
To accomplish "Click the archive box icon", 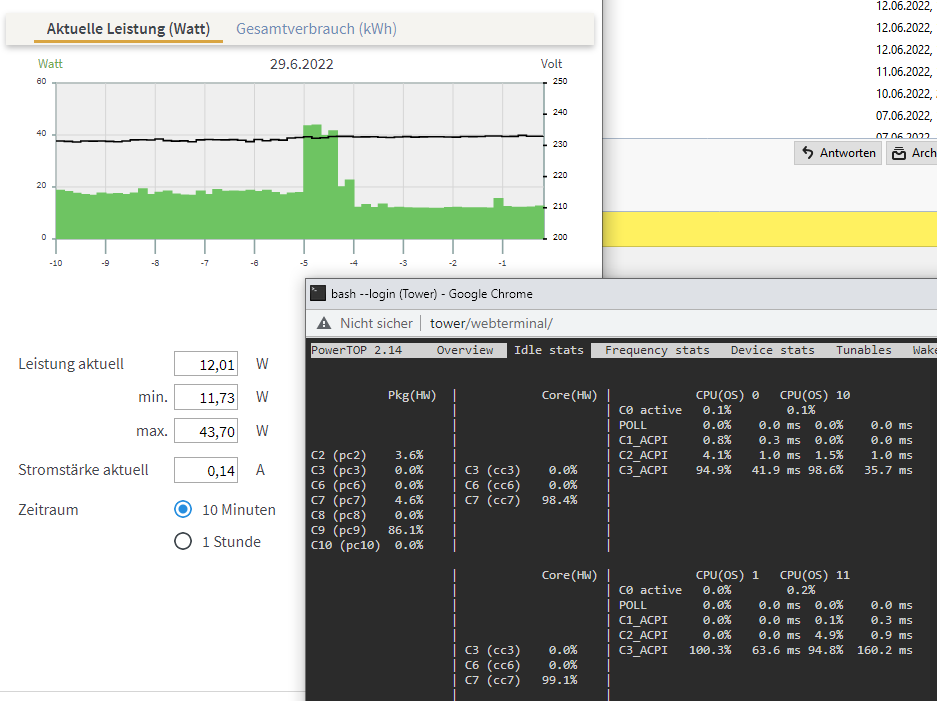I will (x=899, y=154).
